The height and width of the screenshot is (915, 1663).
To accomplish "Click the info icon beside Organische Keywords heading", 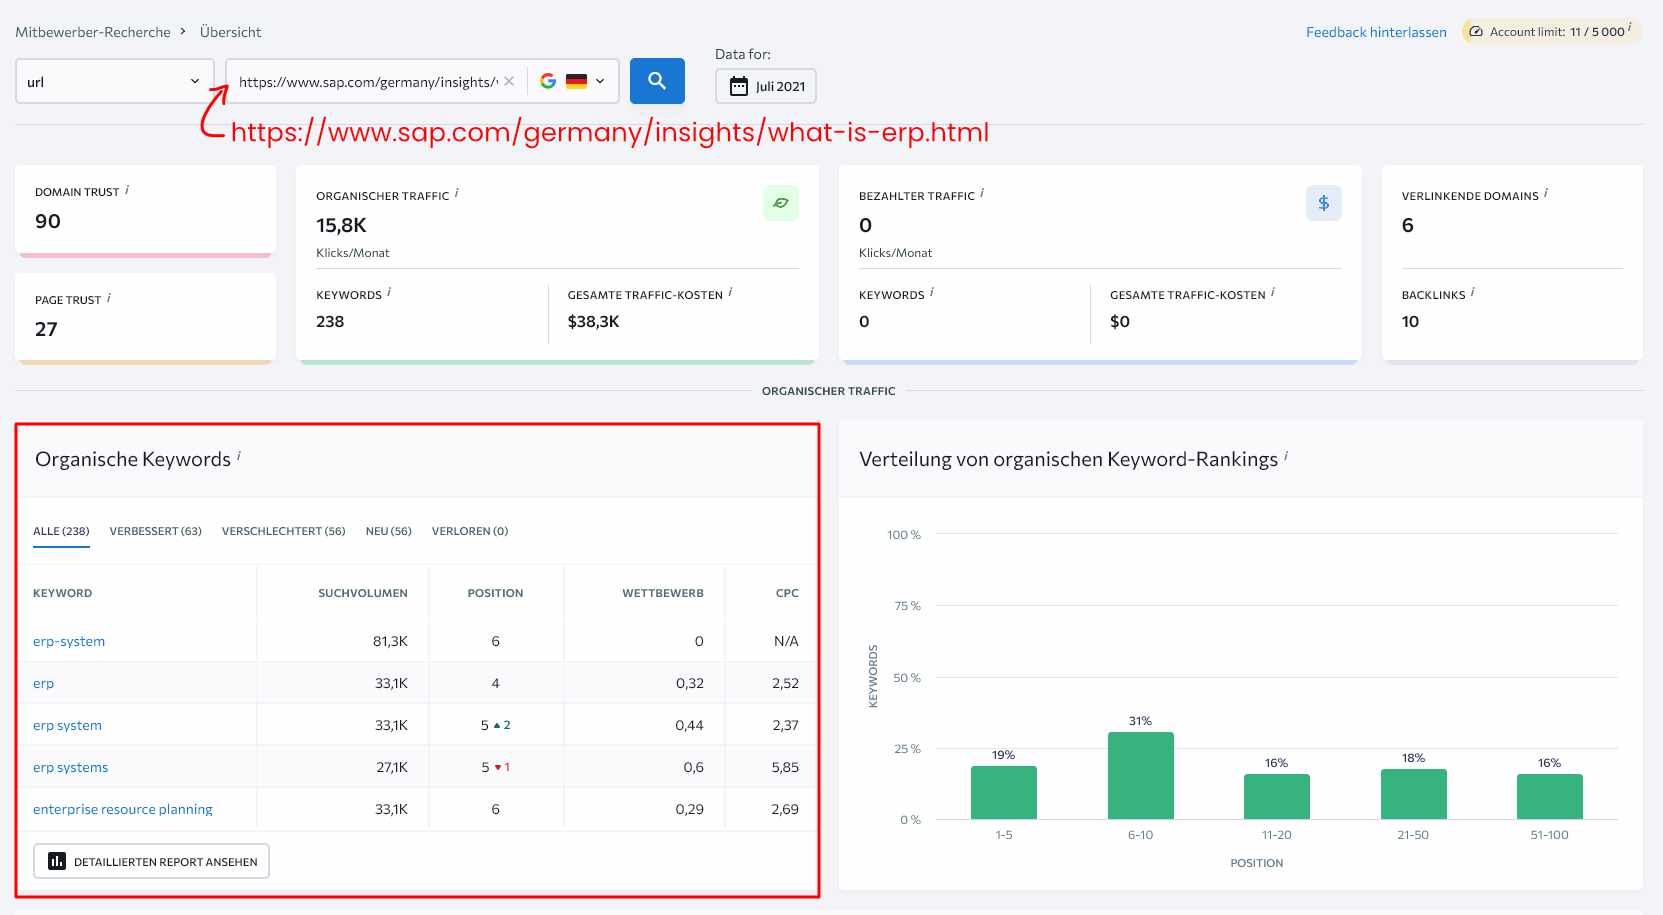I will [x=239, y=456].
